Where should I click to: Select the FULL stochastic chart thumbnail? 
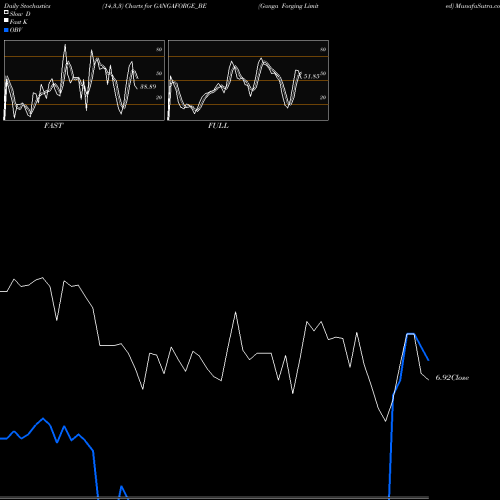[248, 80]
